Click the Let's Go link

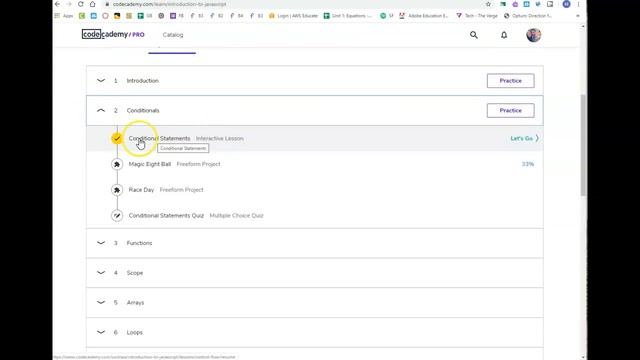pyautogui.click(x=524, y=138)
